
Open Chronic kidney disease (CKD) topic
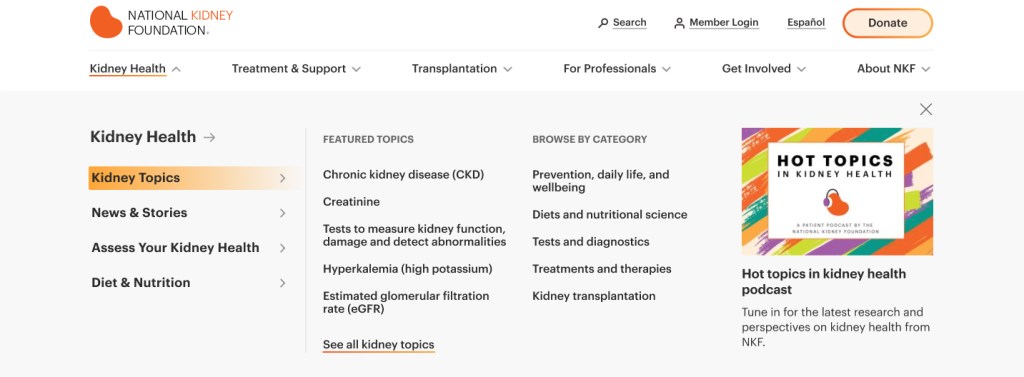point(403,175)
